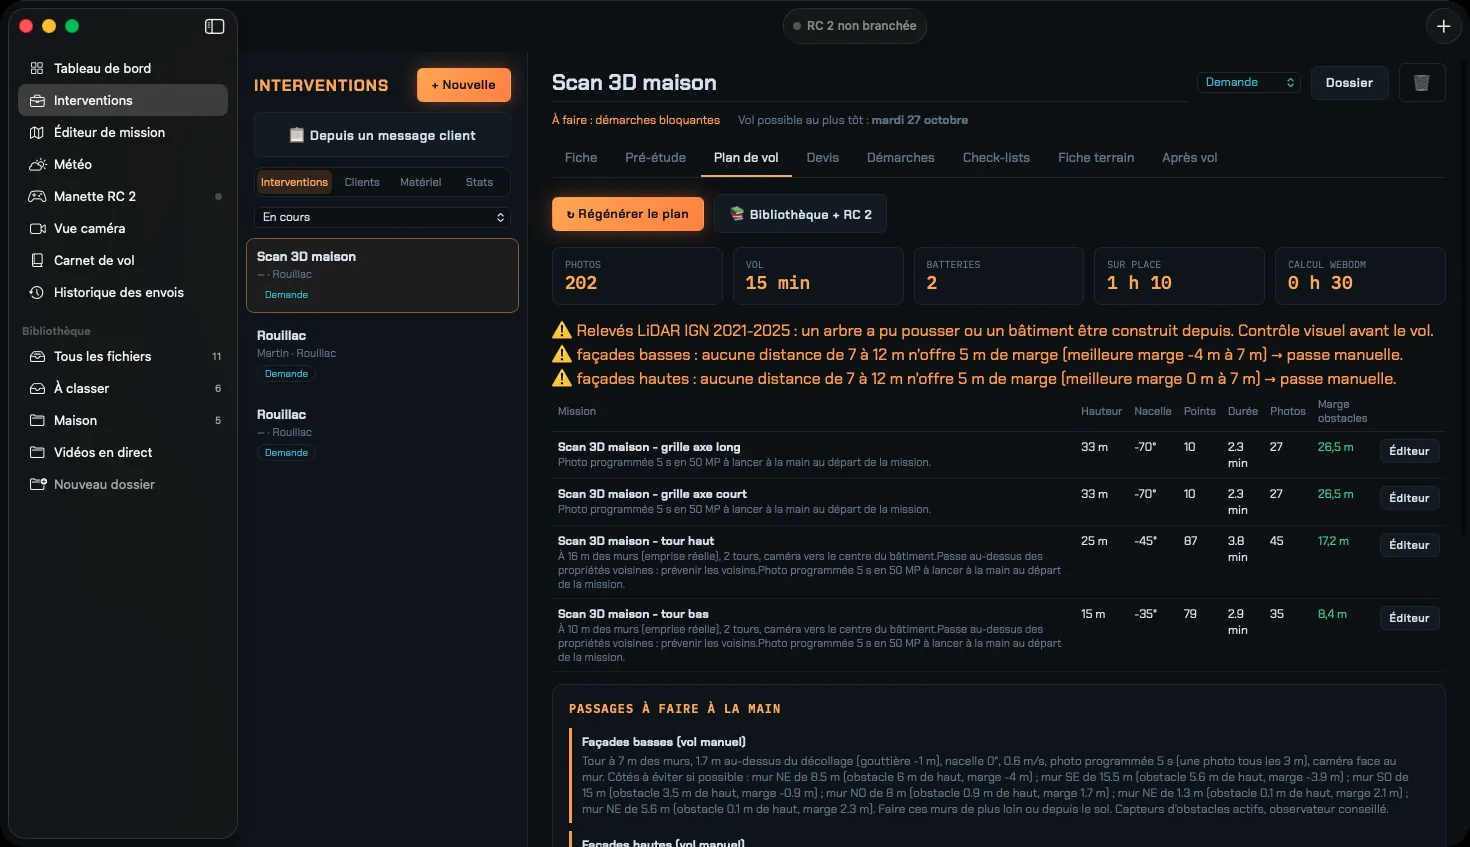Open Météo weather icon
This screenshot has width=1470, height=847.
pyautogui.click(x=37, y=164)
